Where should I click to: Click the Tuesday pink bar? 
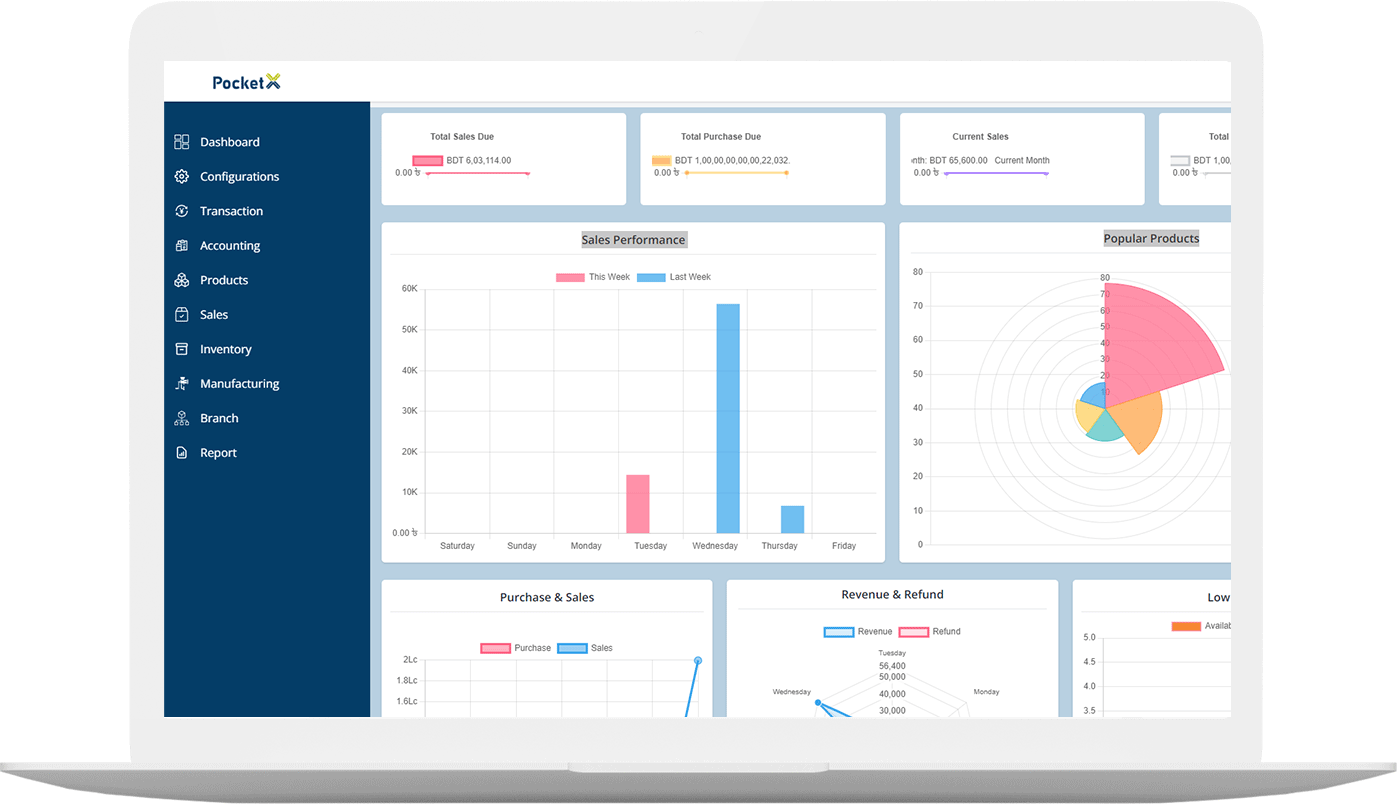point(638,504)
